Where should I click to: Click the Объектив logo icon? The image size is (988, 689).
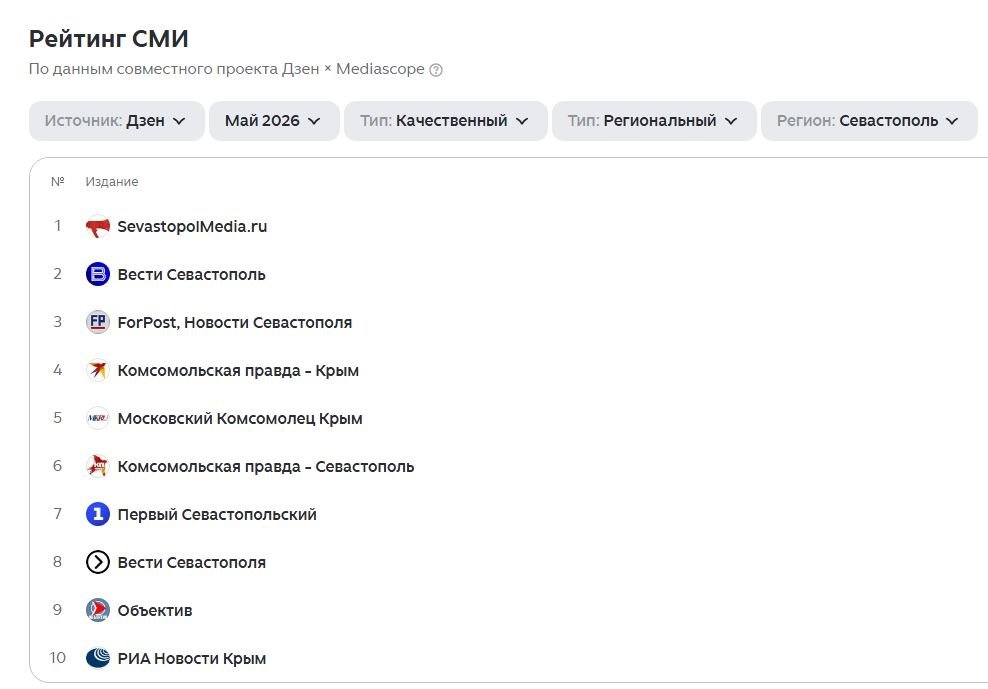(x=98, y=610)
